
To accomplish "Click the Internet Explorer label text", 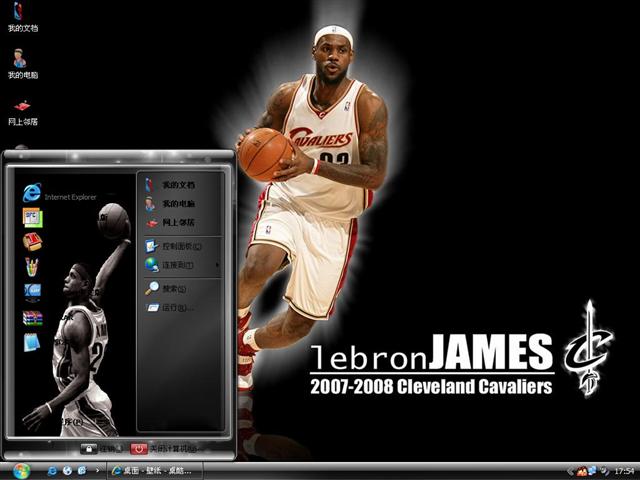I will pos(70,197).
